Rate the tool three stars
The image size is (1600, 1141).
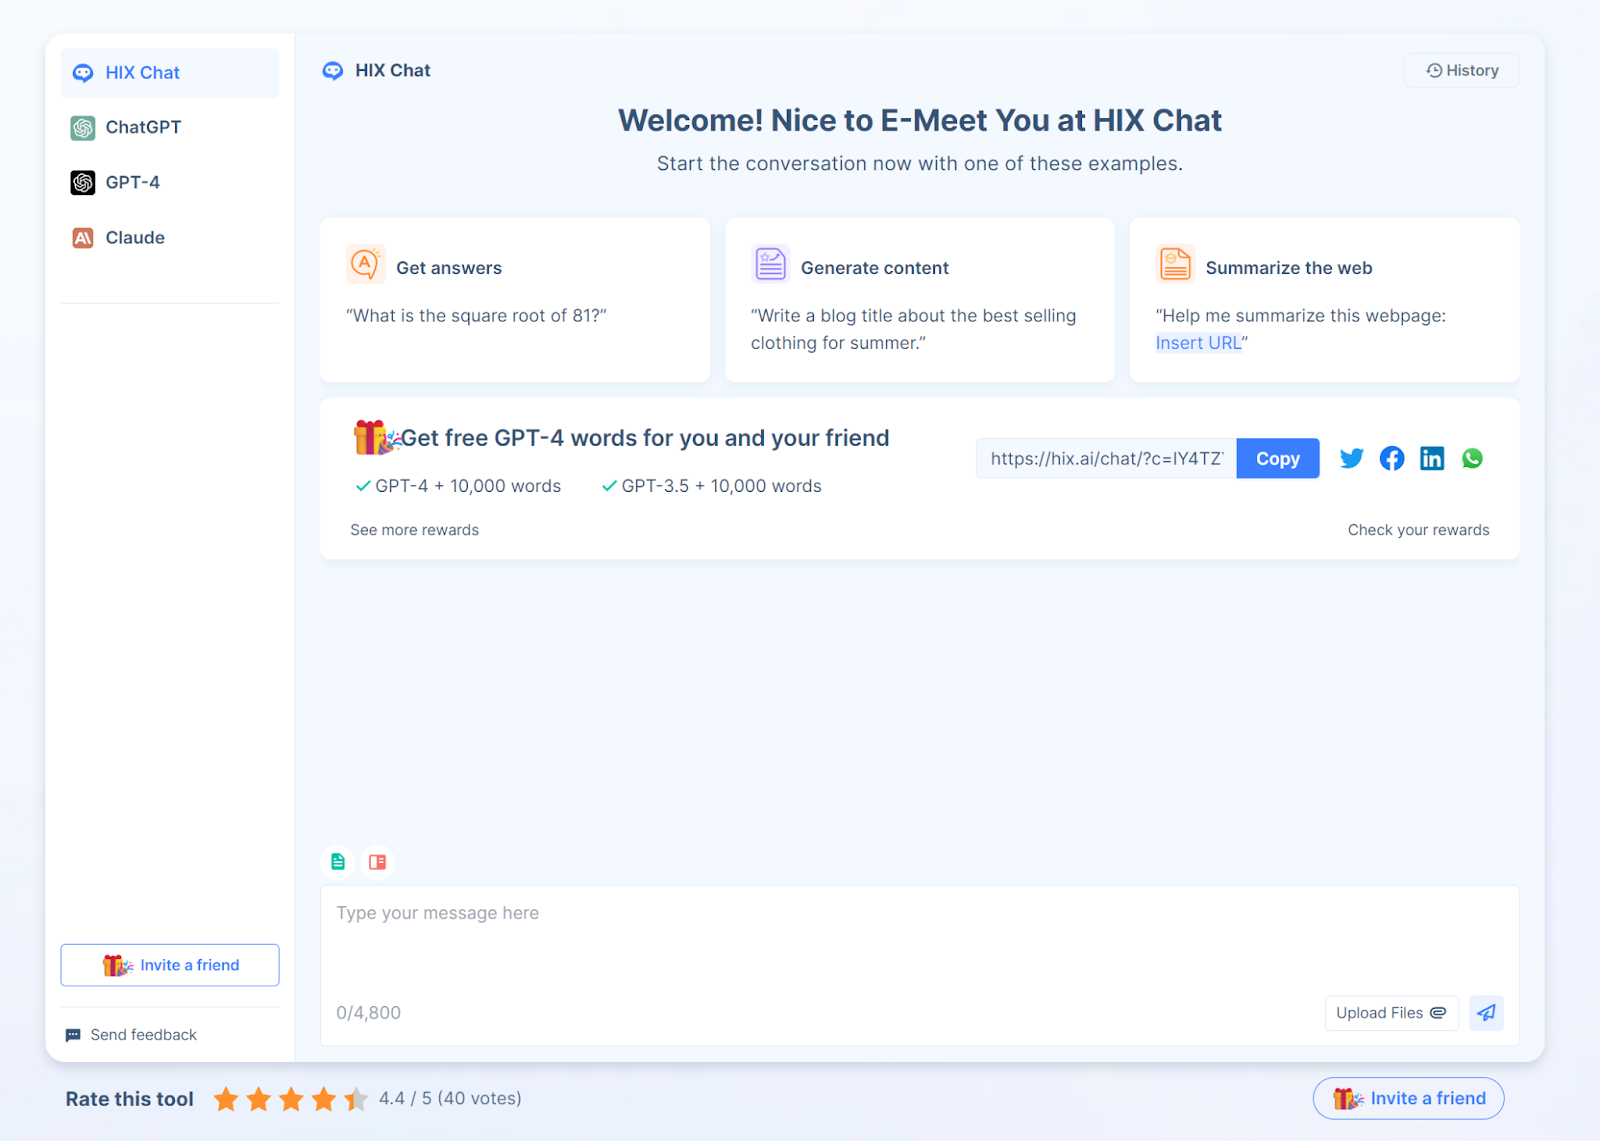[291, 1099]
